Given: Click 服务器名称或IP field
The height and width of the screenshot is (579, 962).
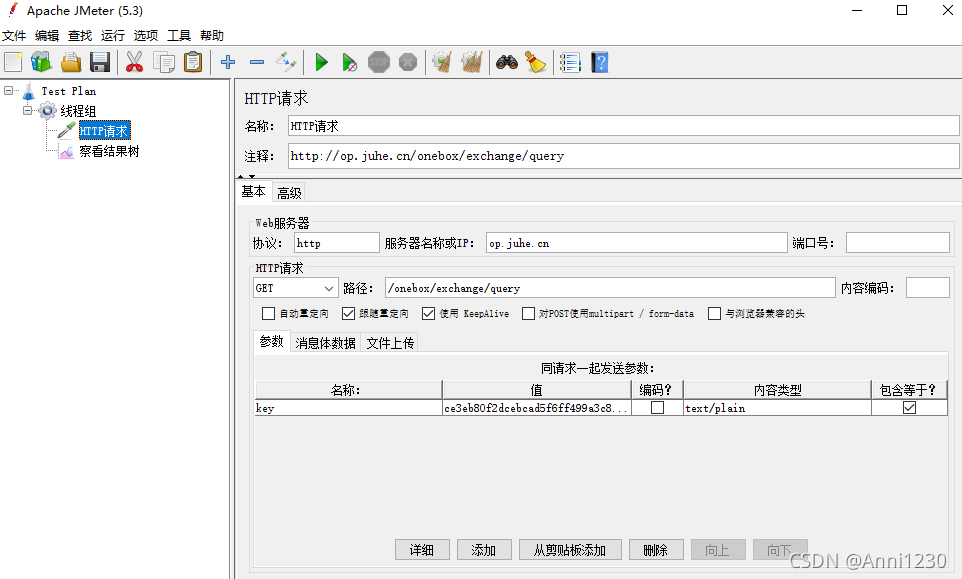Looking at the screenshot, I should tap(637, 243).
